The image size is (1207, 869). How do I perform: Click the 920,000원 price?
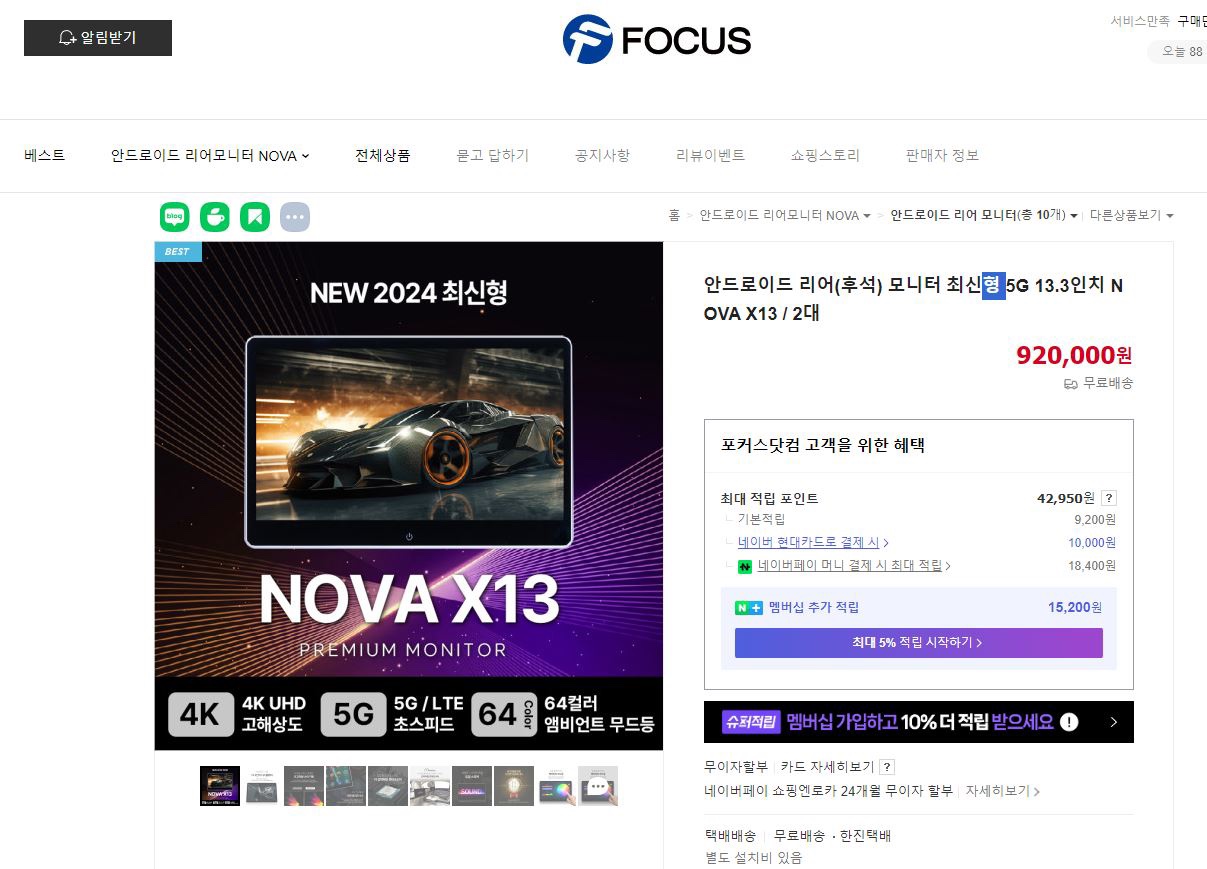click(x=1074, y=355)
